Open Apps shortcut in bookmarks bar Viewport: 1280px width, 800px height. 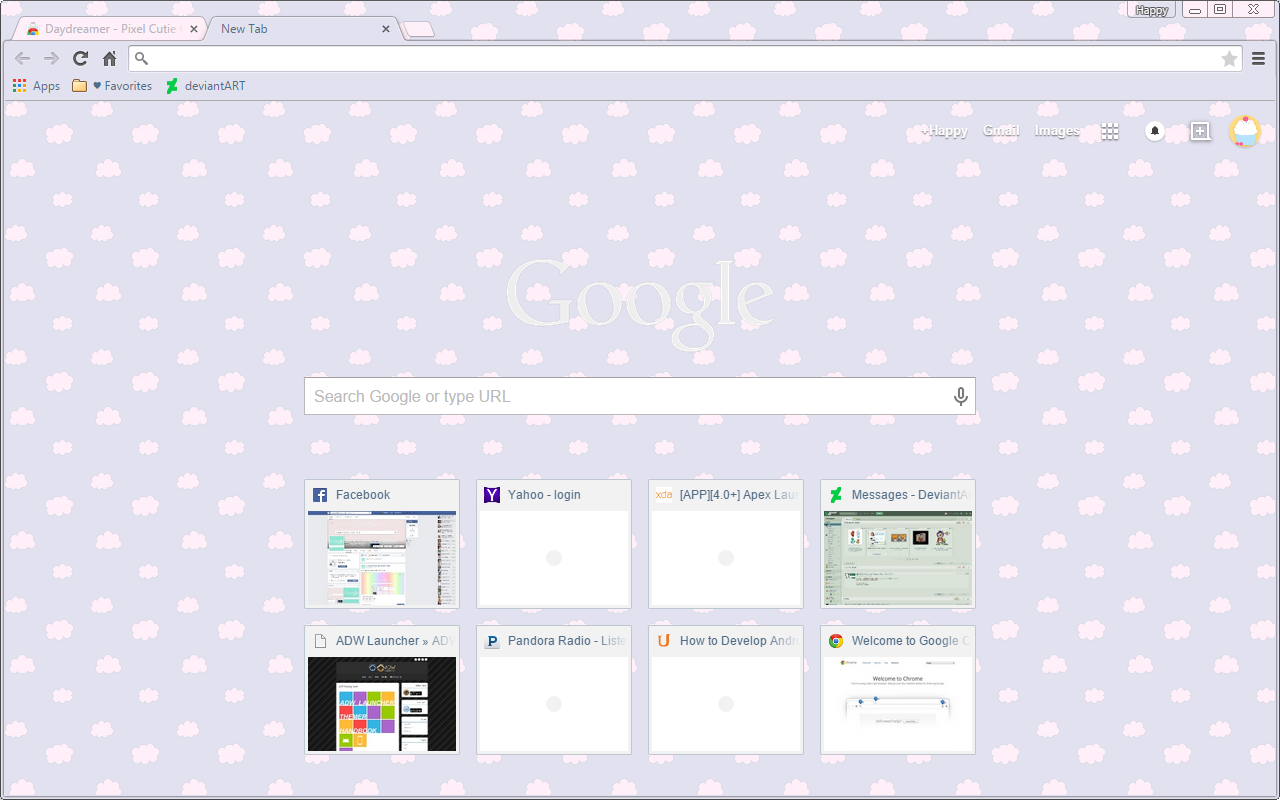click(37, 86)
